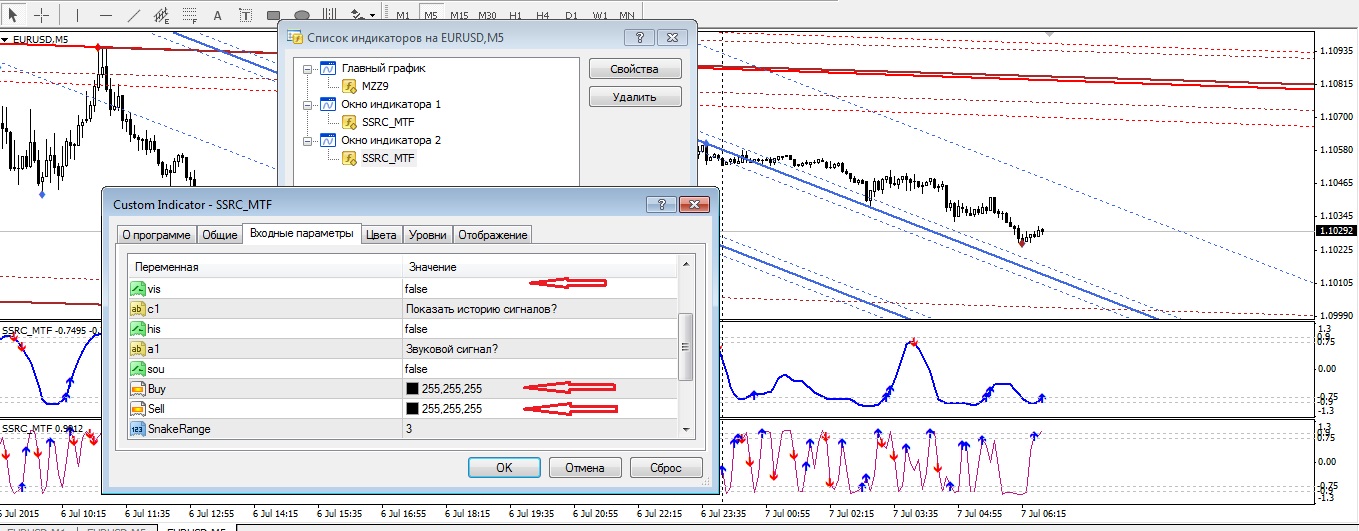This screenshot has width=1359, height=531.
Task: Click help button in indicator list dialog
Action: (637, 37)
